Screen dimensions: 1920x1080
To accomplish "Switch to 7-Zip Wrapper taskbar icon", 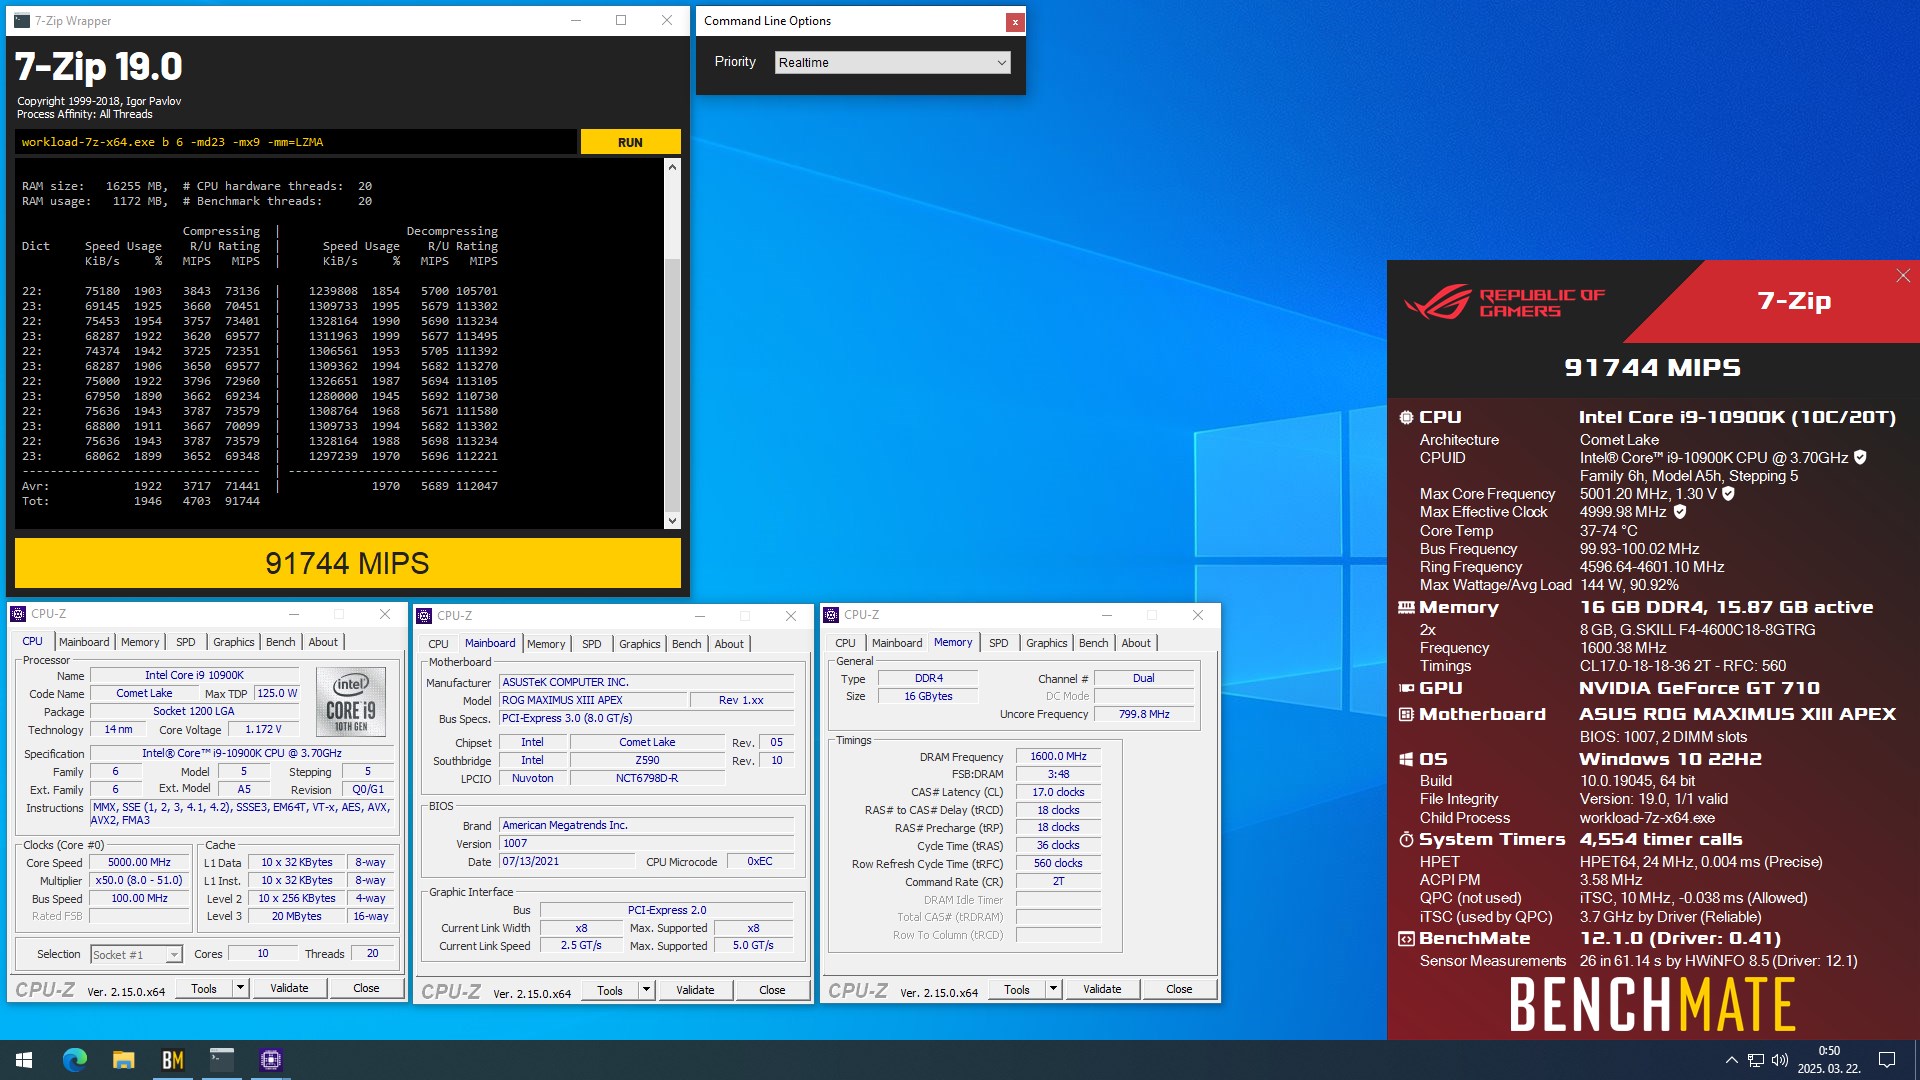I will point(222,1060).
